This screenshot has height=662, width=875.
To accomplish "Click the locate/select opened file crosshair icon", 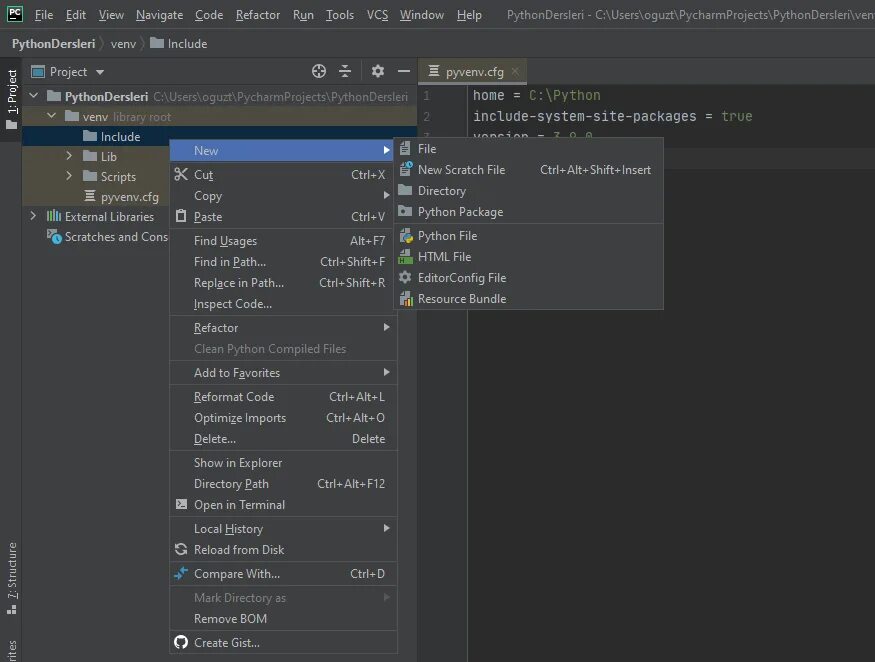I will (319, 71).
